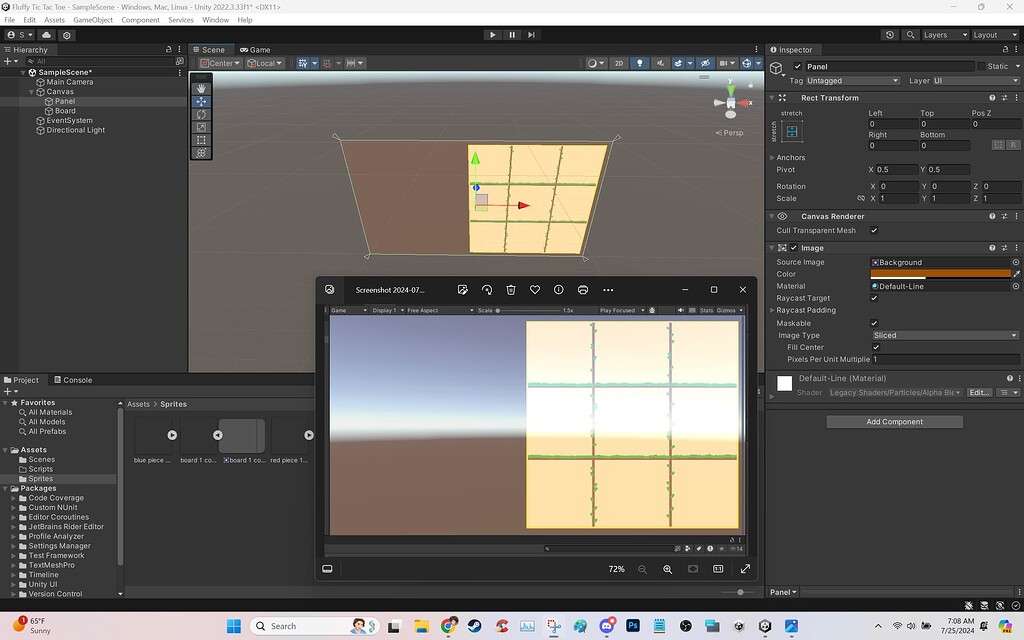
Task: Select the Move tool in the Scene toolbar
Action: click(202, 101)
